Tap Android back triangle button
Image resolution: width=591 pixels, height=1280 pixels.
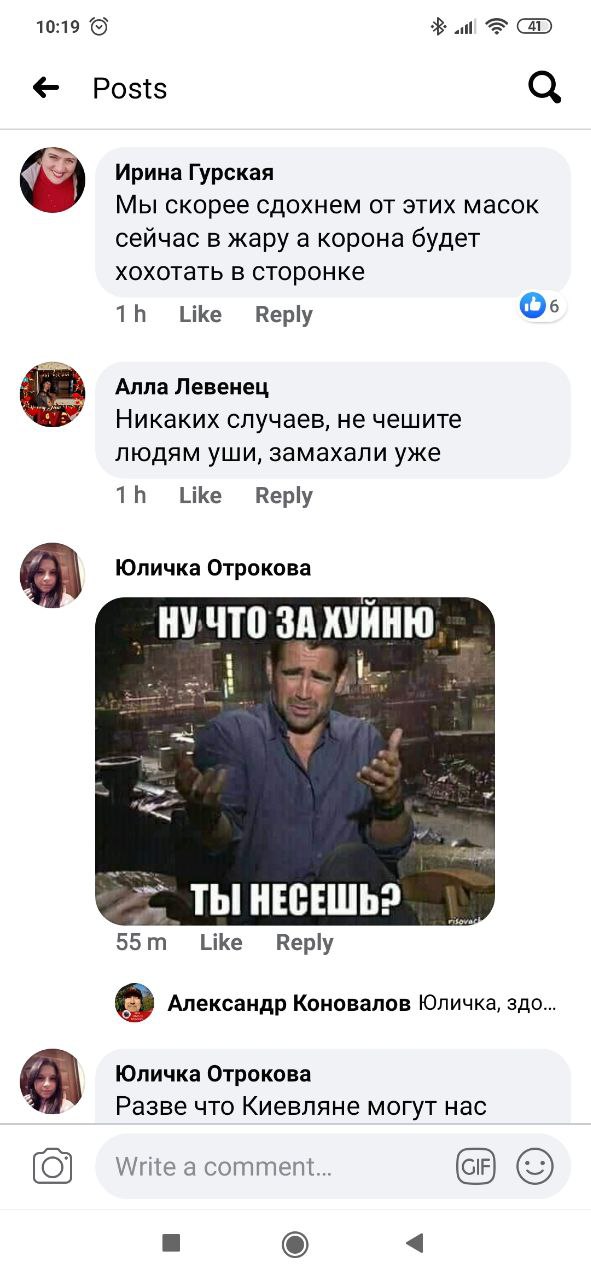tap(415, 1243)
